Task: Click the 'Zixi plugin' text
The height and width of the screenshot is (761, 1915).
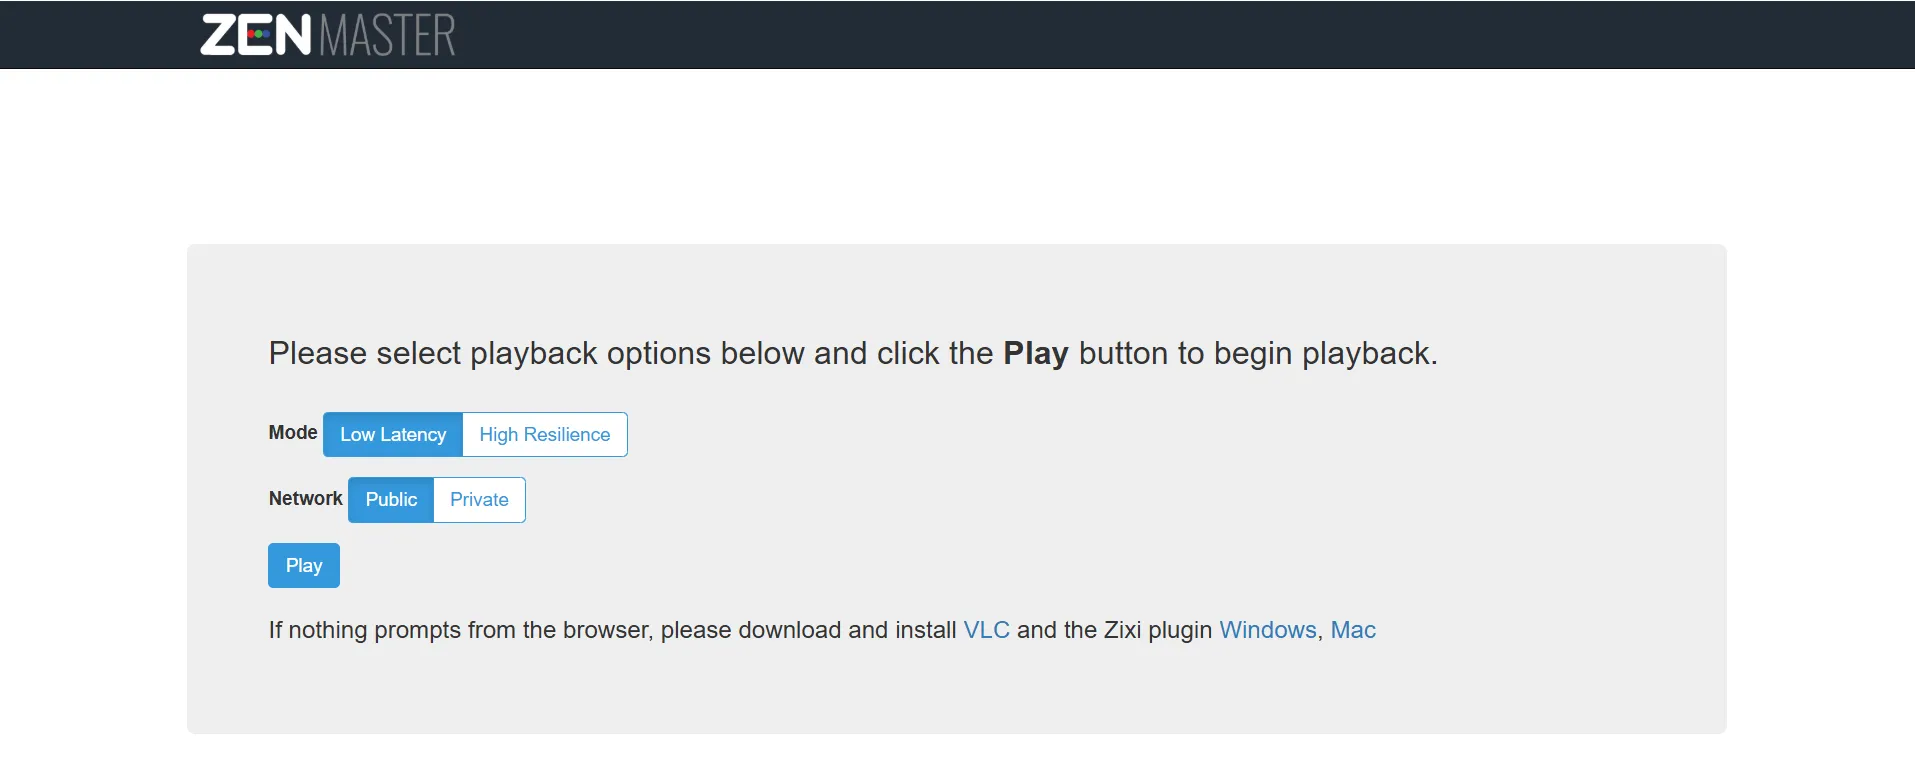Action: (1158, 630)
